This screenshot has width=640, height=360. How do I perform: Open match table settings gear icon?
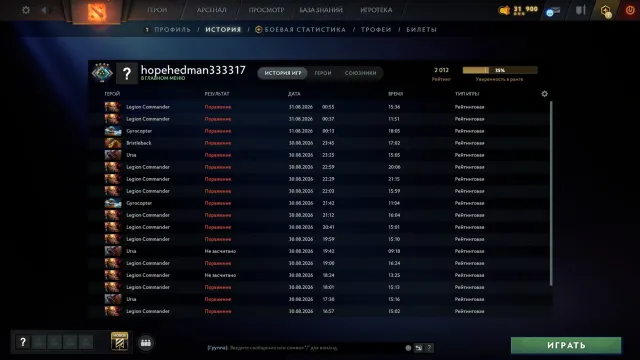[x=544, y=94]
